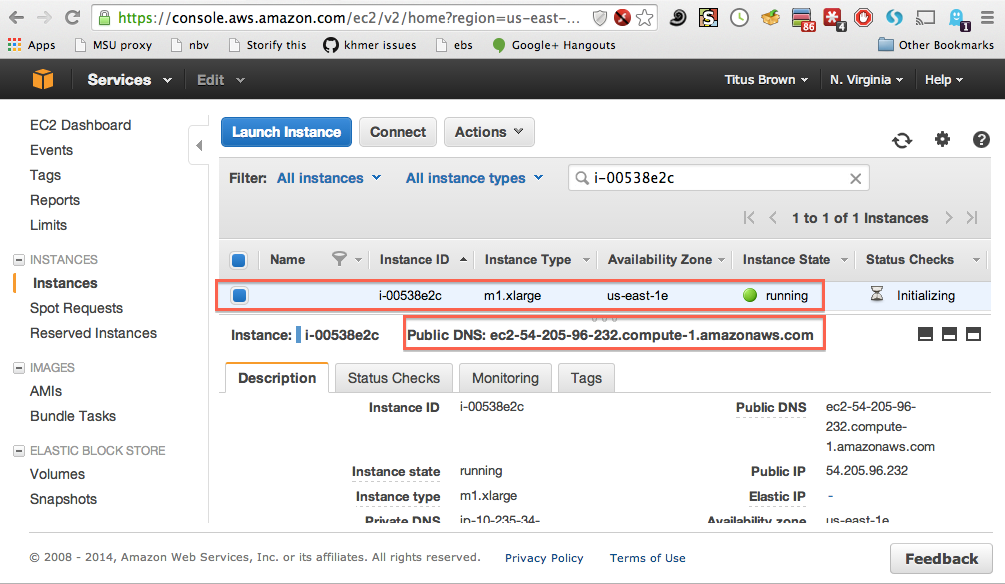Click the cast screen extension icon

[925, 18]
